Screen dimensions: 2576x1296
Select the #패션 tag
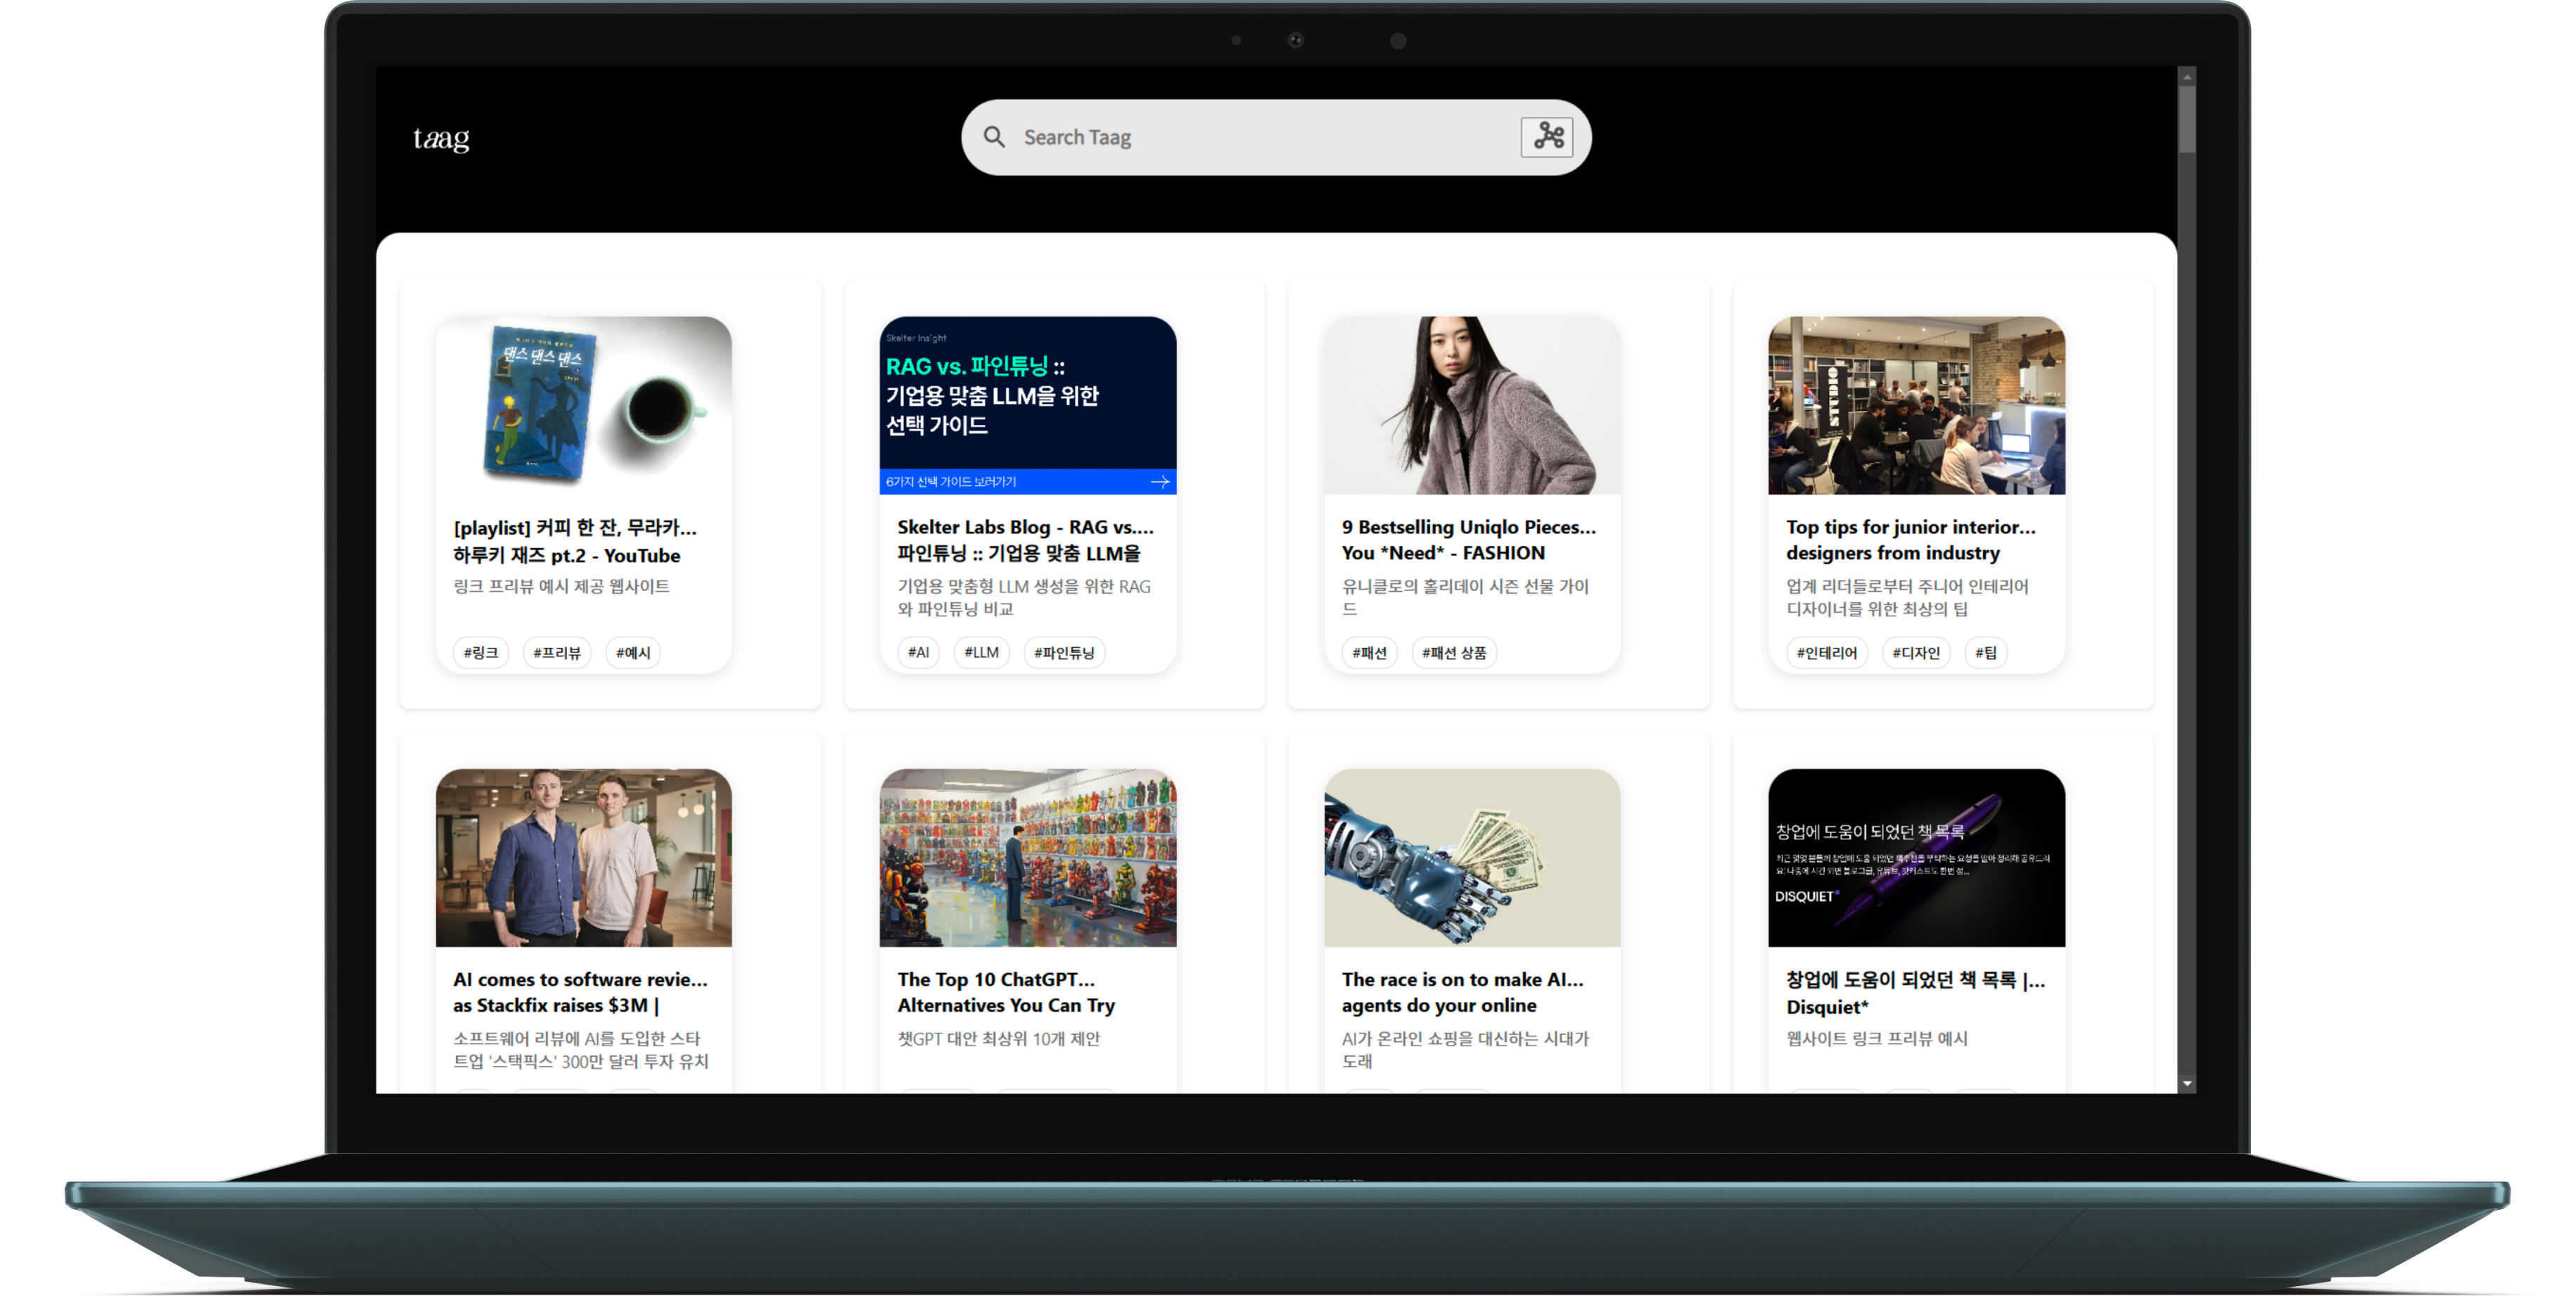pos(1369,653)
